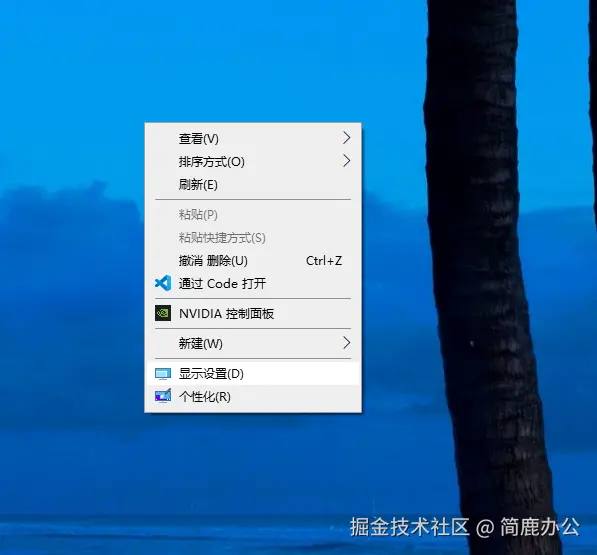Open the 新建(W) menu entry

[253, 343]
